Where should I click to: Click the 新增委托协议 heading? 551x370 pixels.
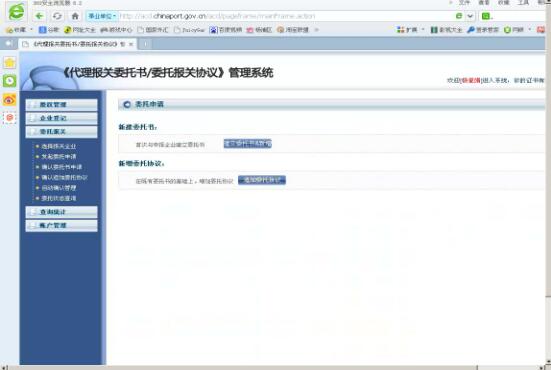point(142,164)
